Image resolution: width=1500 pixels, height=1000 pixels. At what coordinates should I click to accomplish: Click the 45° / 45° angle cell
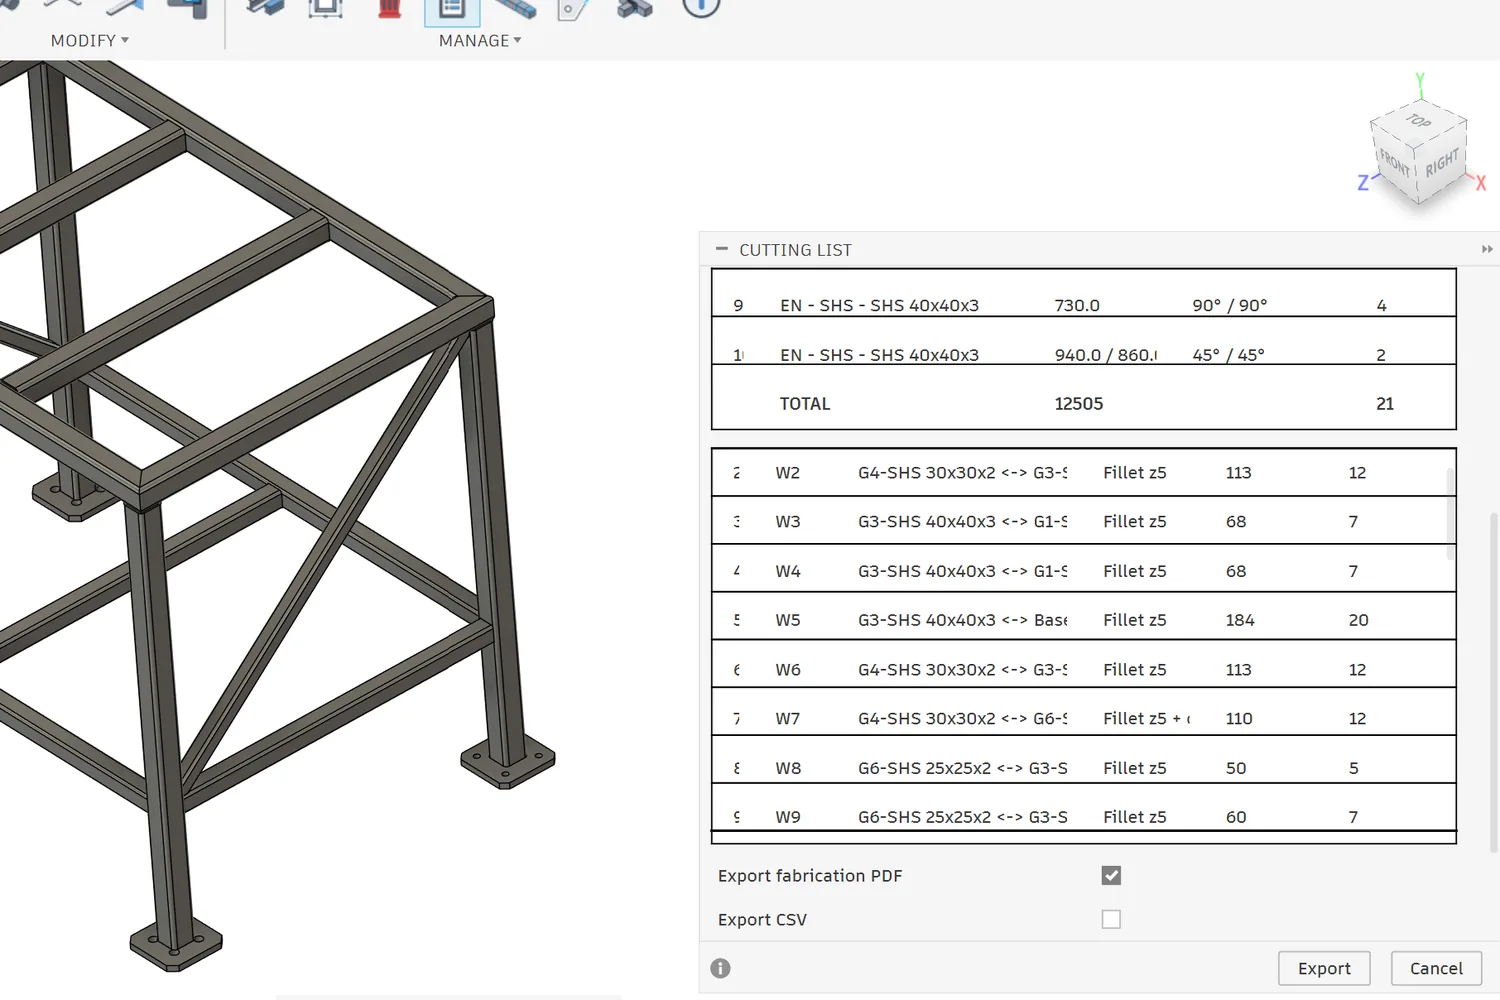(1229, 355)
